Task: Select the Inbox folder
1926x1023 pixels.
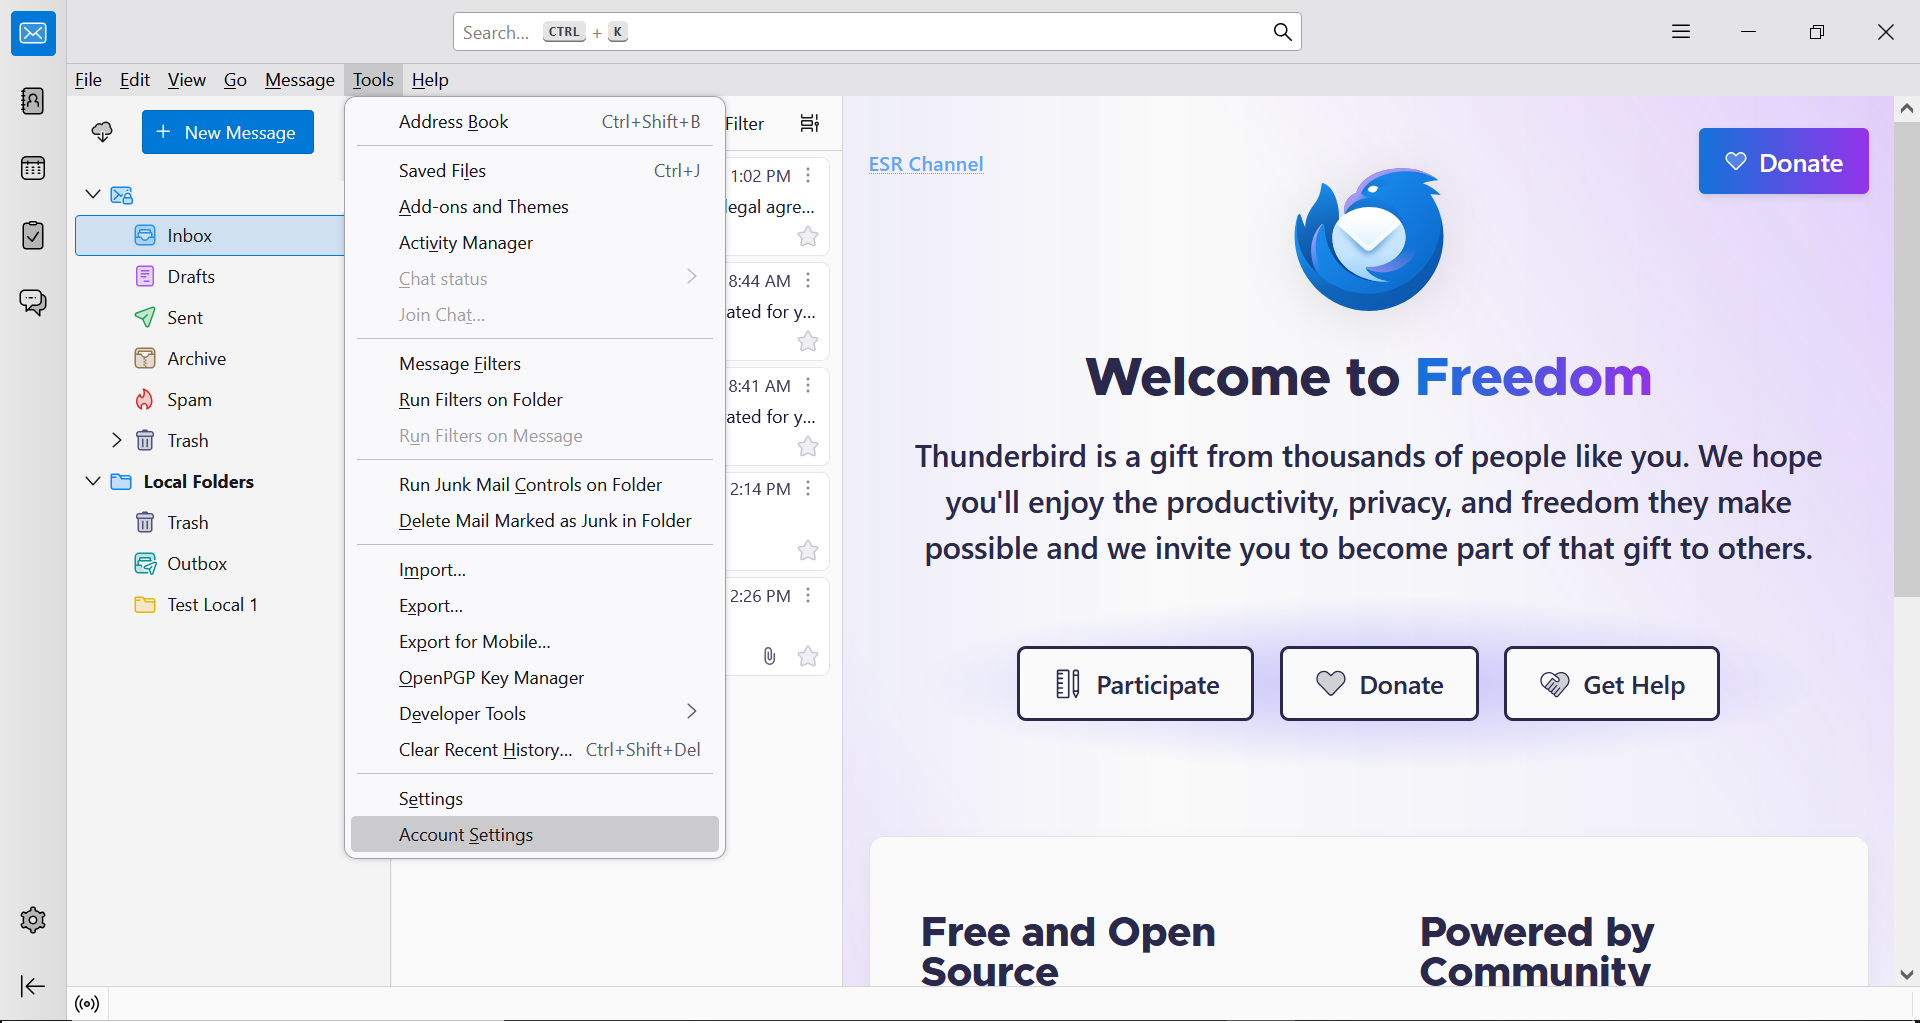Action: point(210,236)
